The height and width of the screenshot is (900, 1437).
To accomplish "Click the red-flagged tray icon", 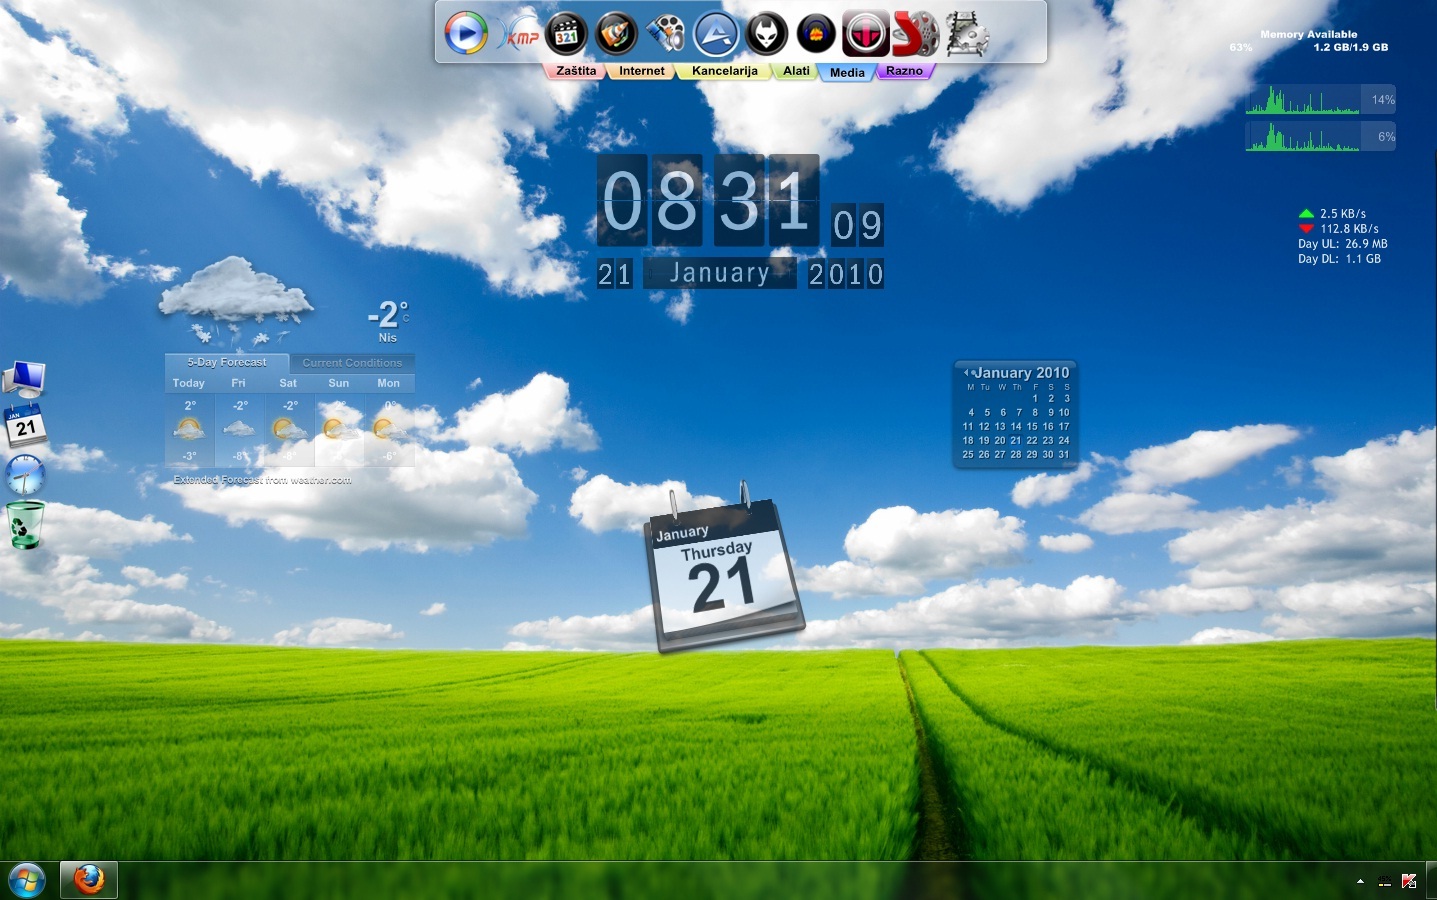I will pos(1409,881).
